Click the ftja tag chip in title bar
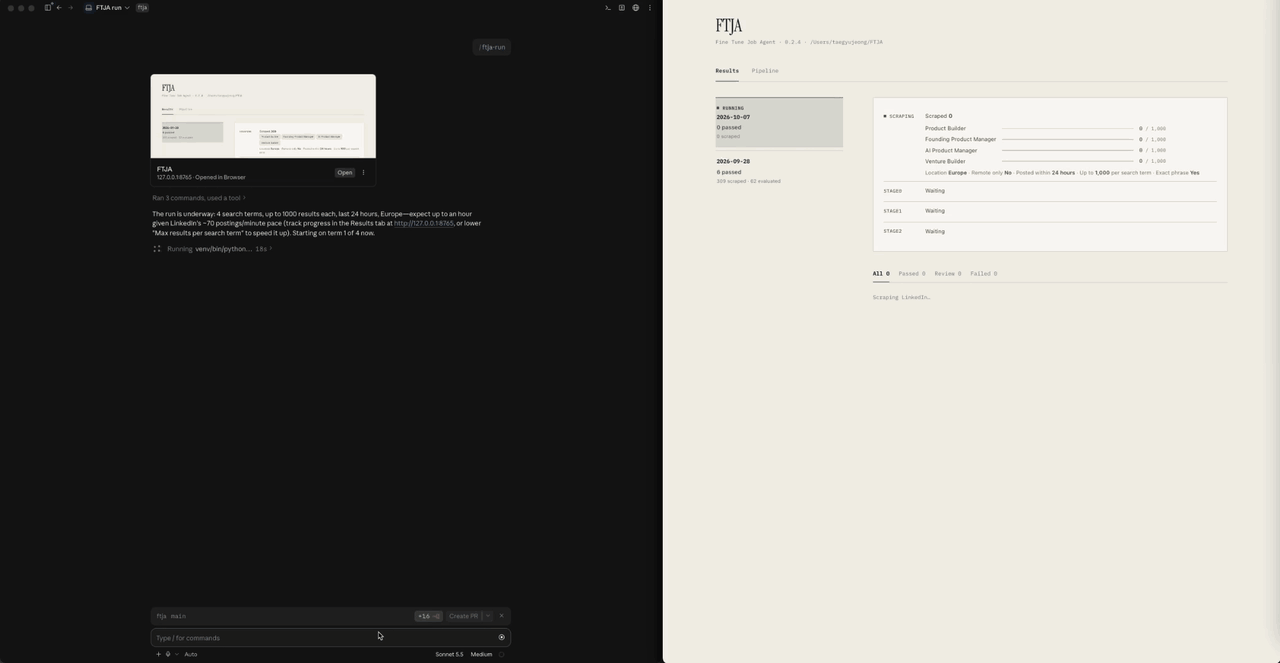Screen dimensions: 1280x663 (142, 7)
